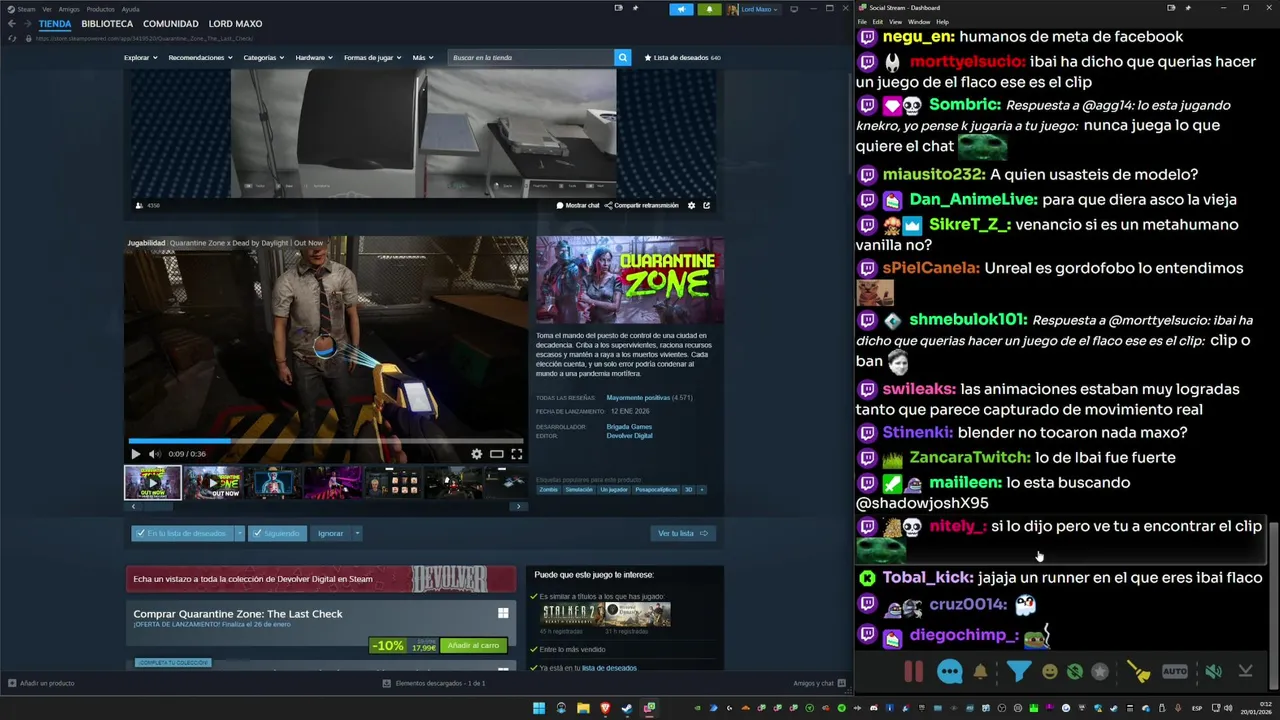The image size is (1280, 720).
Task: Click Steam's forward navigation arrow
Action: tap(27, 24)
